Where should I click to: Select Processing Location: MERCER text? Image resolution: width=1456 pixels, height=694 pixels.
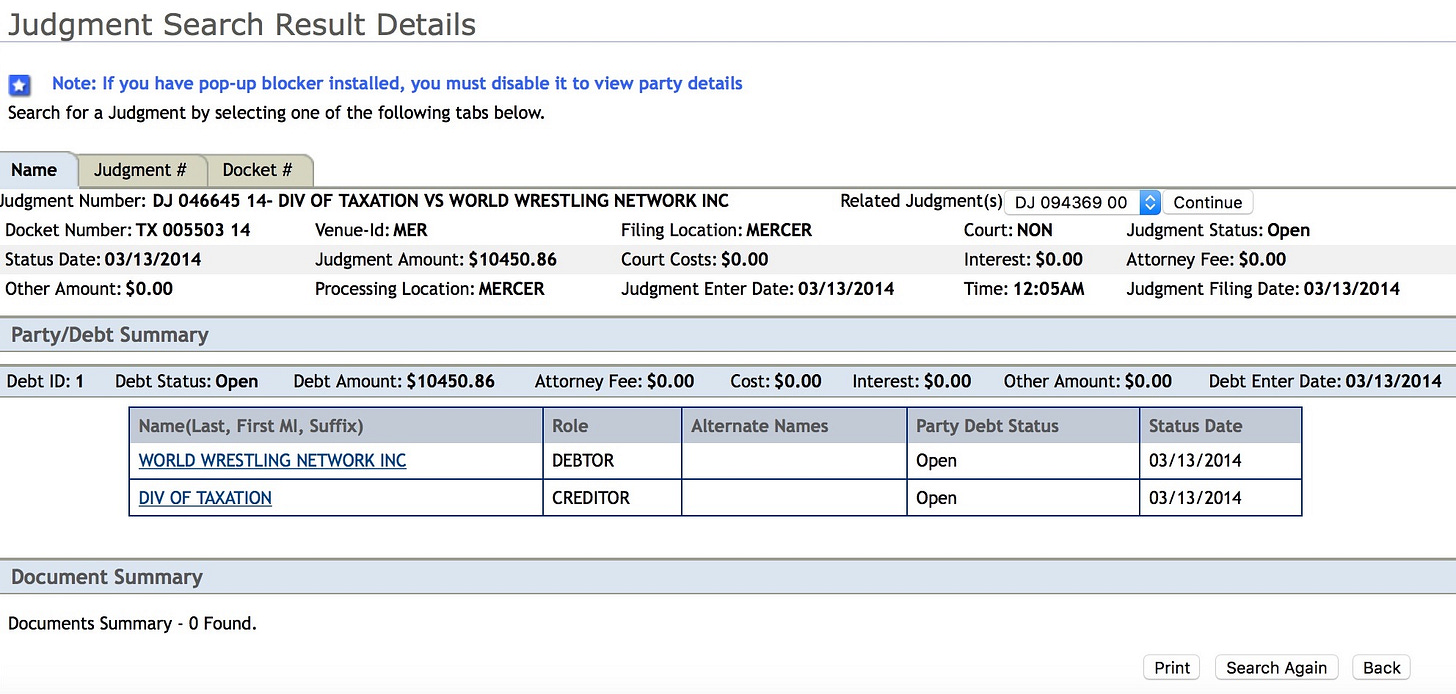tap(430, 289)
